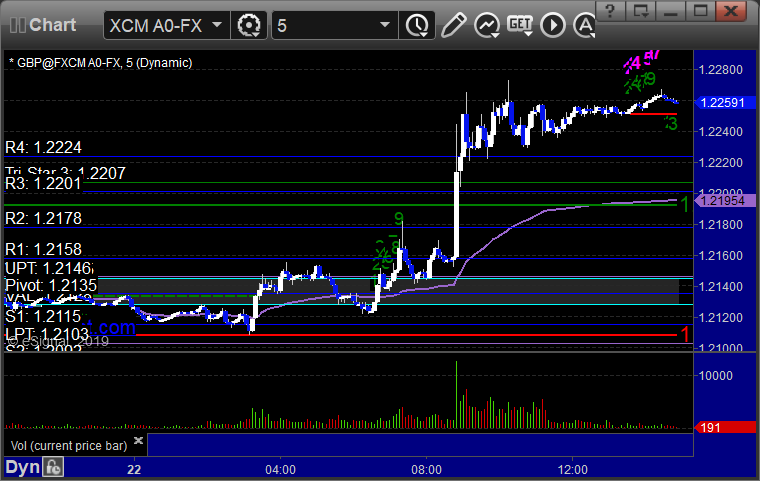Click the GBP@FXCM A0-FX chart title text

pos(100,63)
